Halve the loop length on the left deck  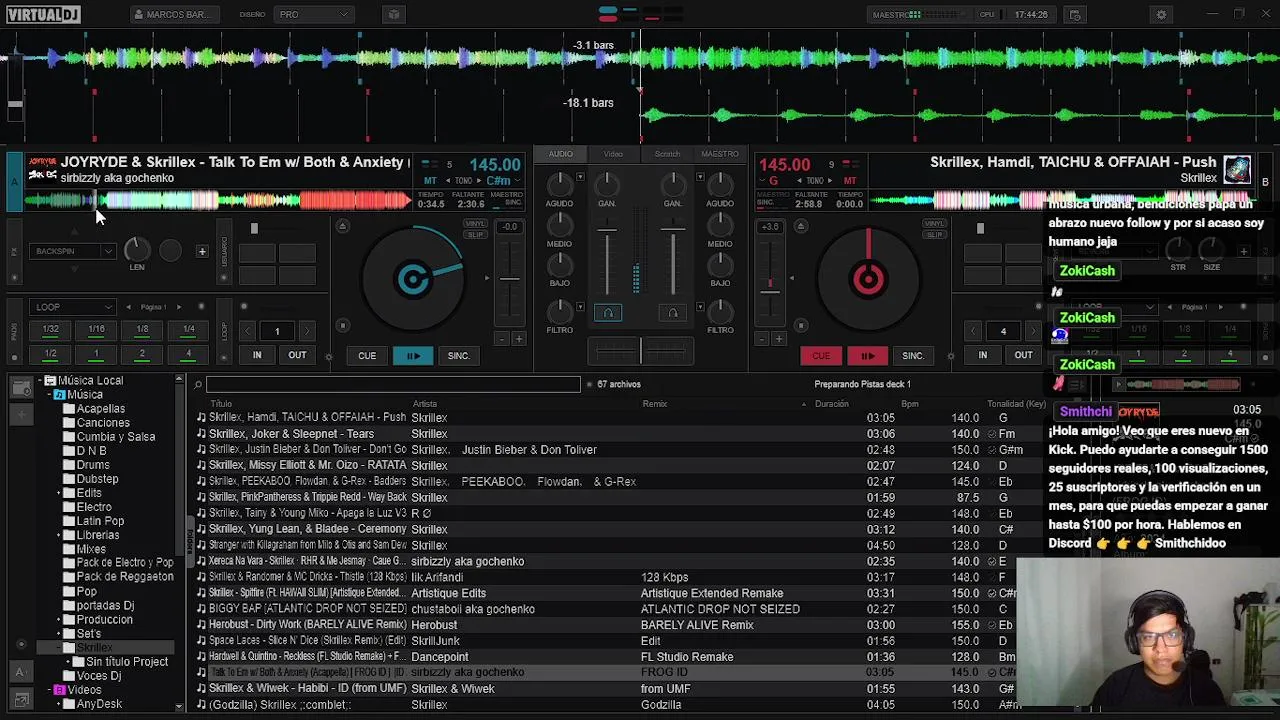(248, 331)
